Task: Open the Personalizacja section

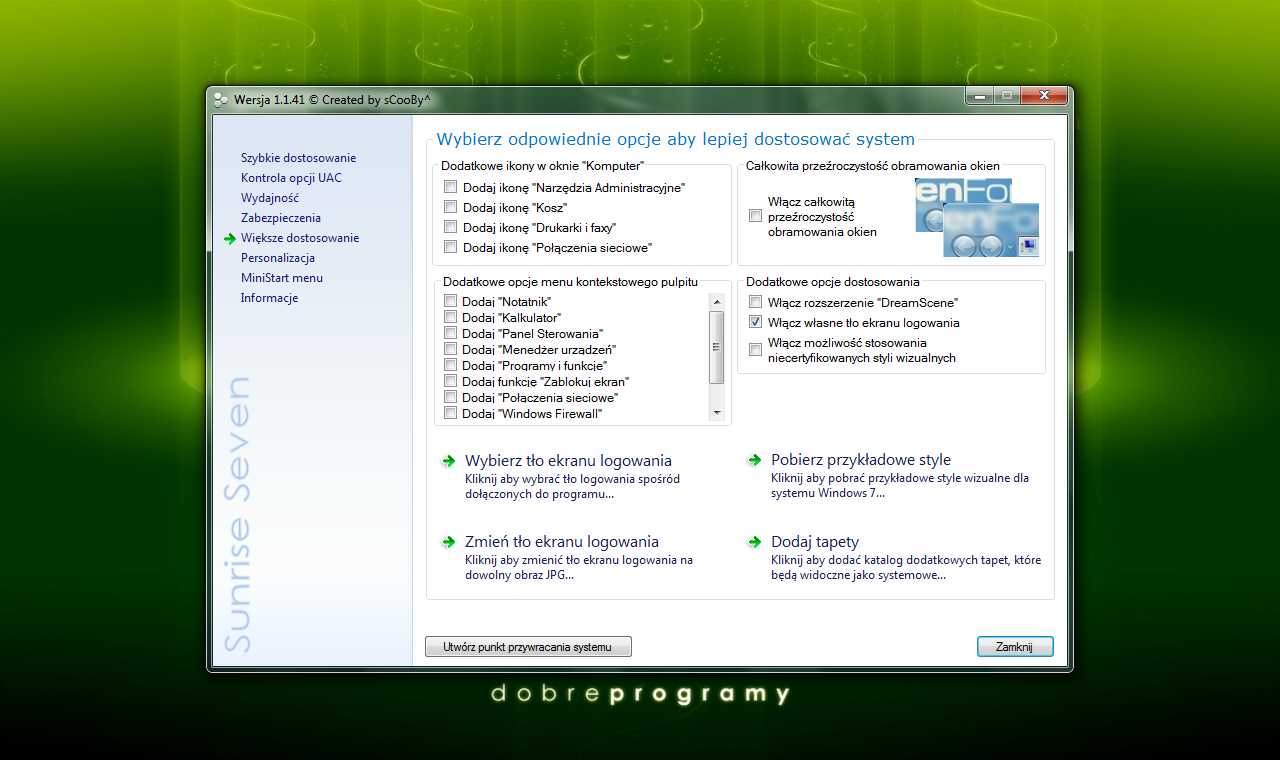Action: click(277, 258)
